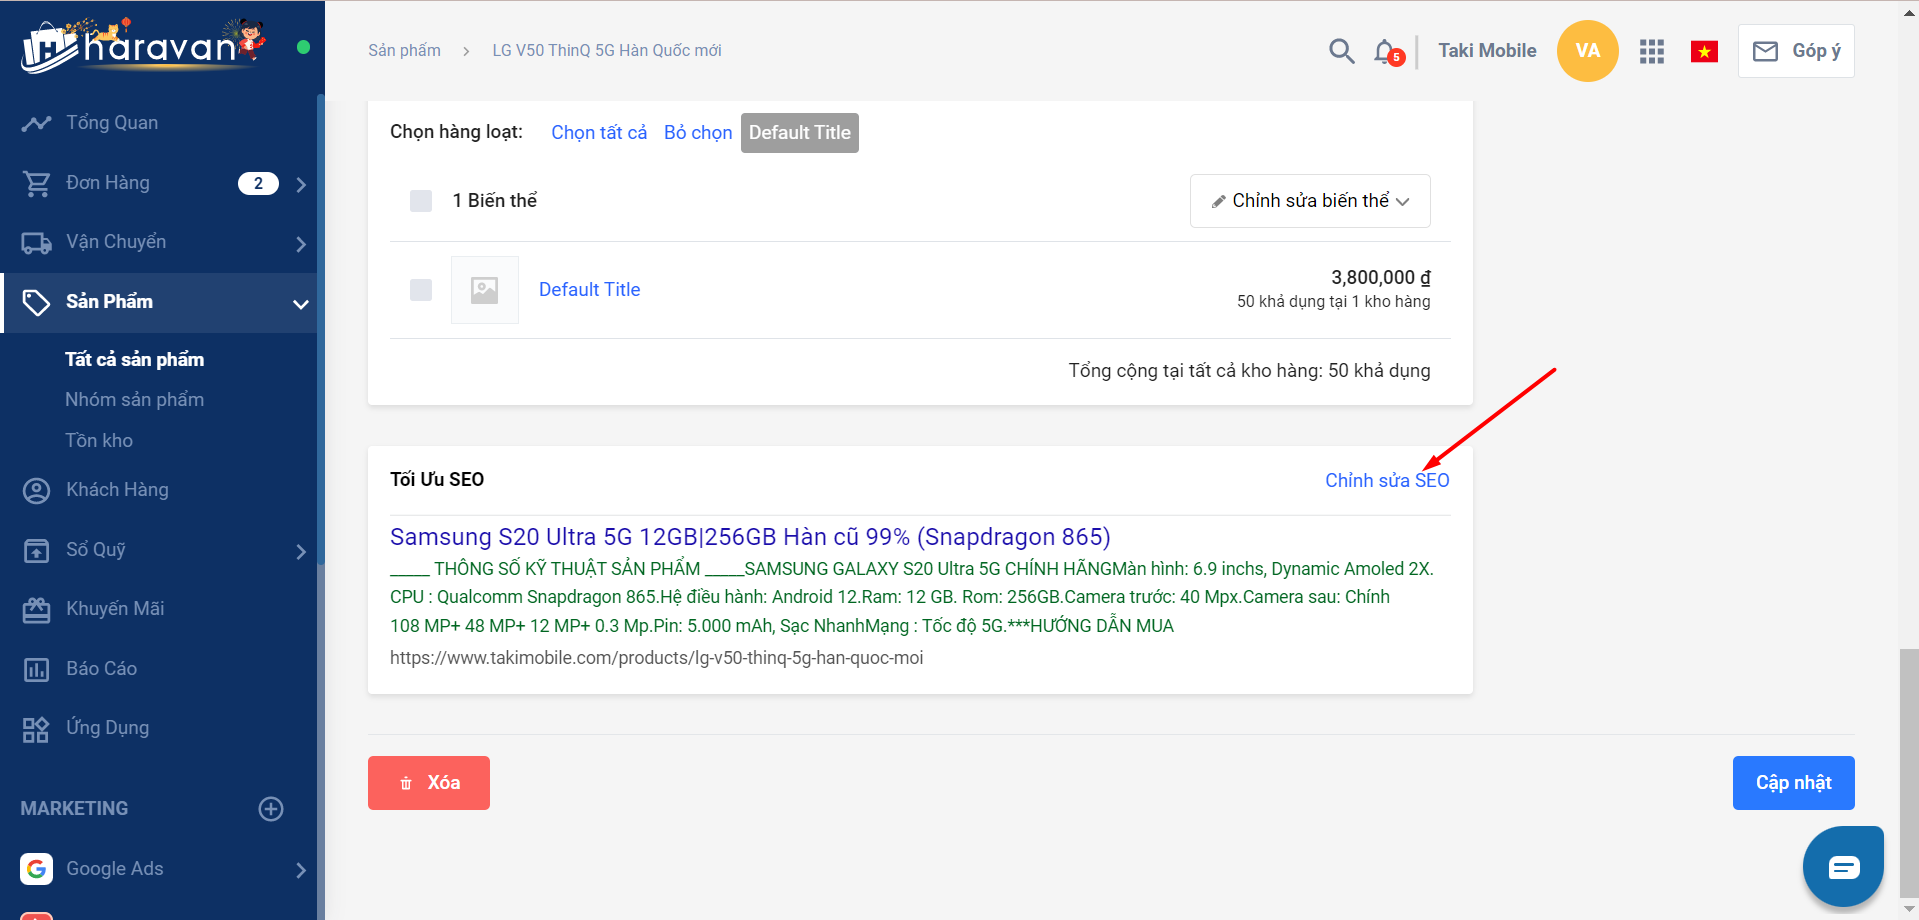Click the 3,800,000 ₫ price
The width and height of the screenshot is (1919, 920).
pyautogui.click(x=1380, y=278)
